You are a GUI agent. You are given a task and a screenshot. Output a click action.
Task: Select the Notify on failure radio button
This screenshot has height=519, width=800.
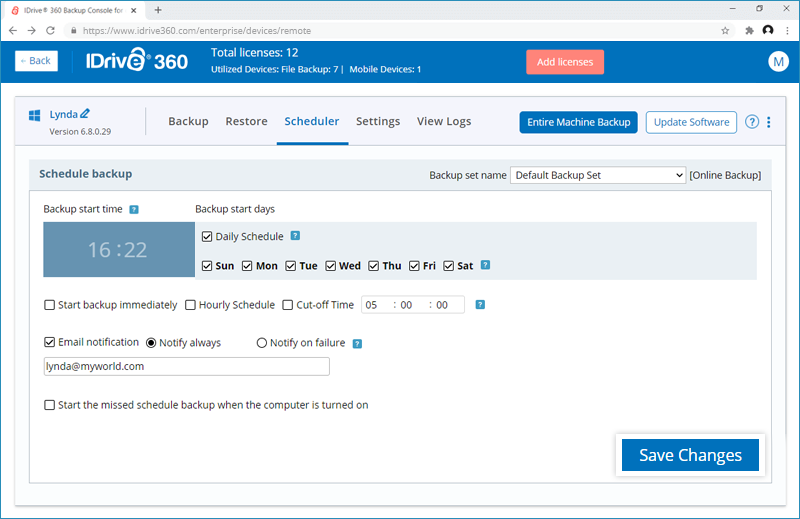262,343
